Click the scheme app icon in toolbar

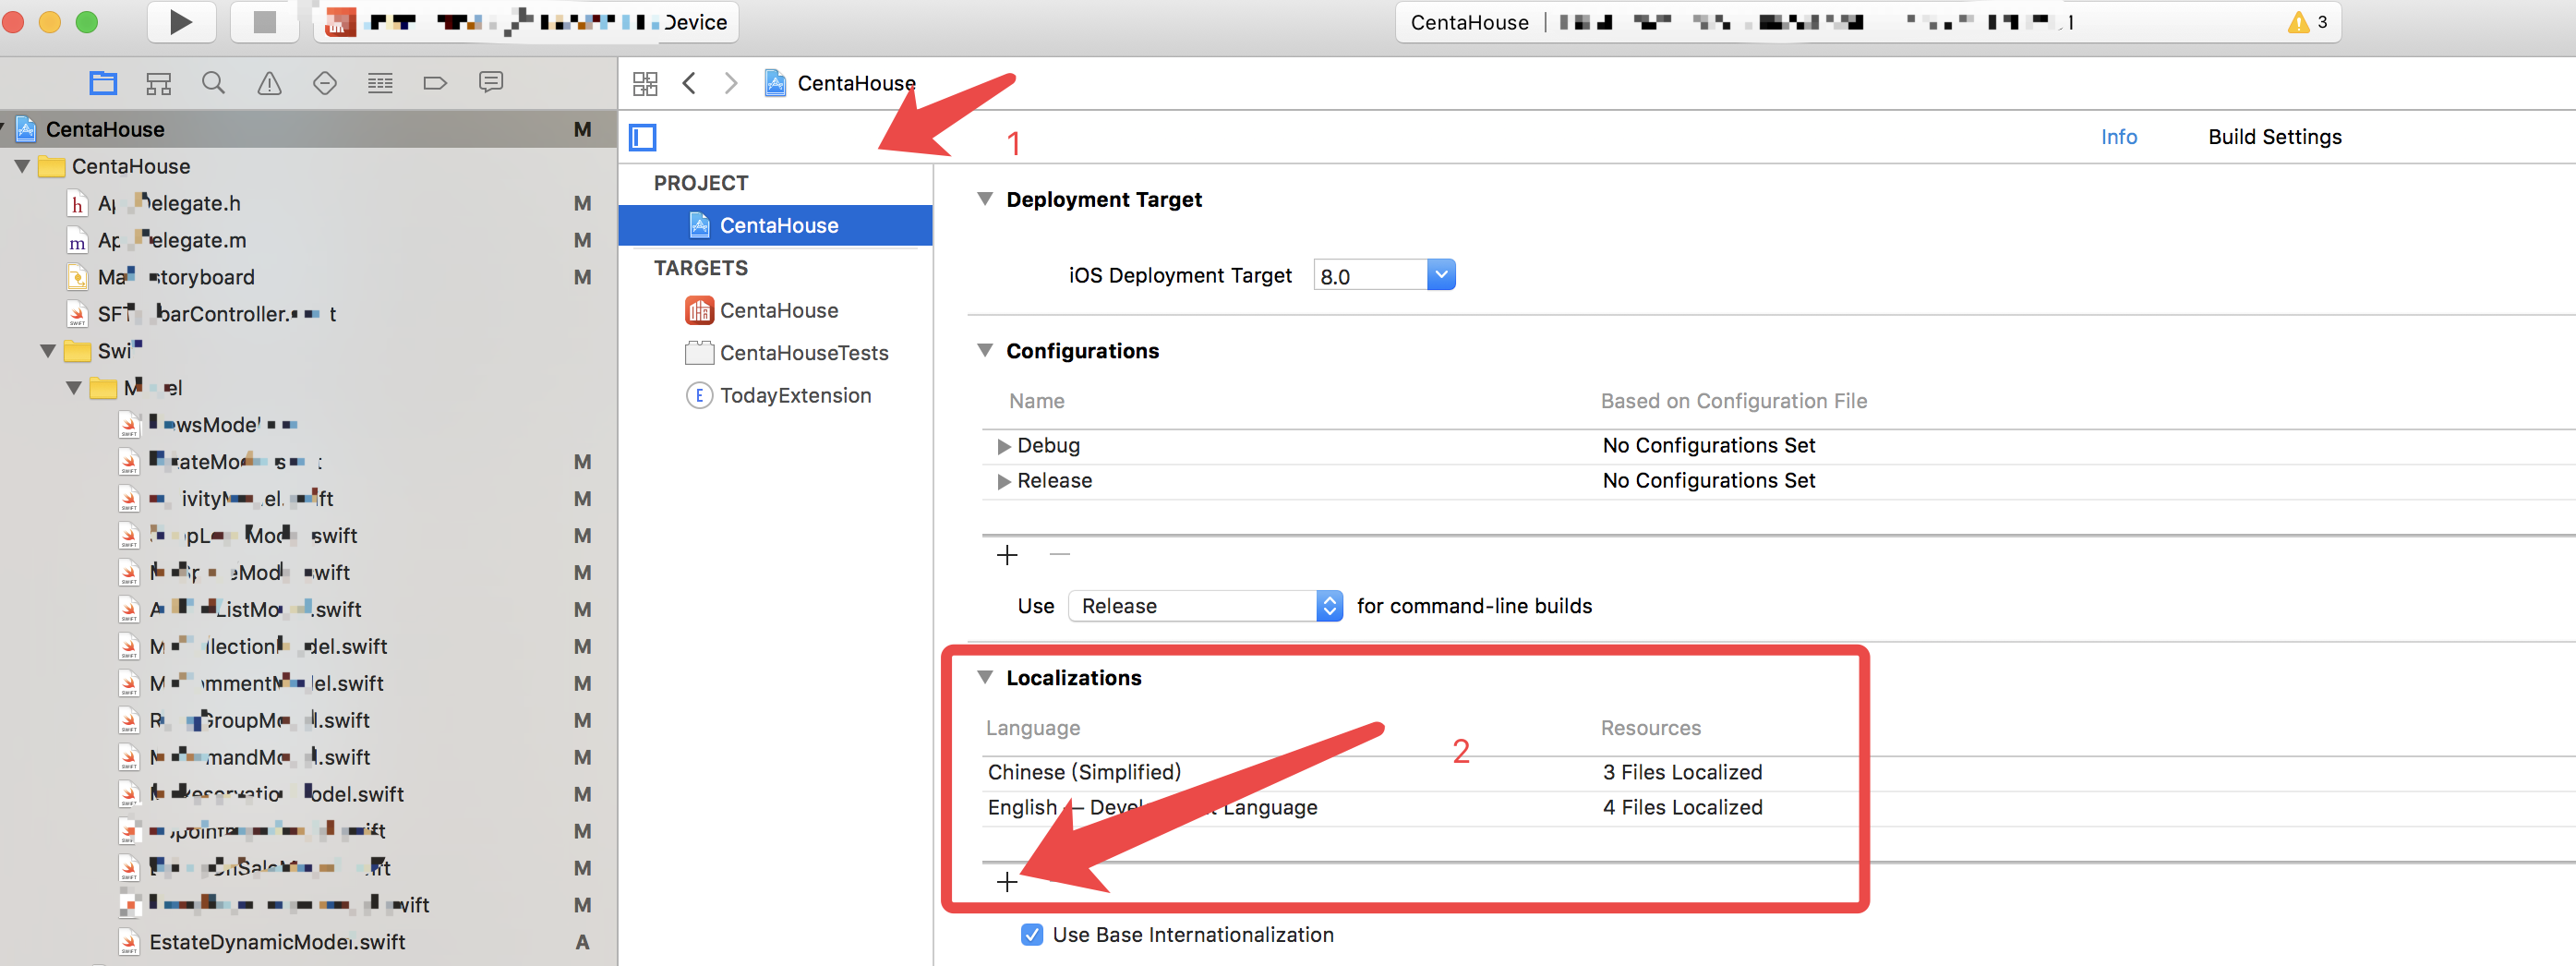click(341, 22)
